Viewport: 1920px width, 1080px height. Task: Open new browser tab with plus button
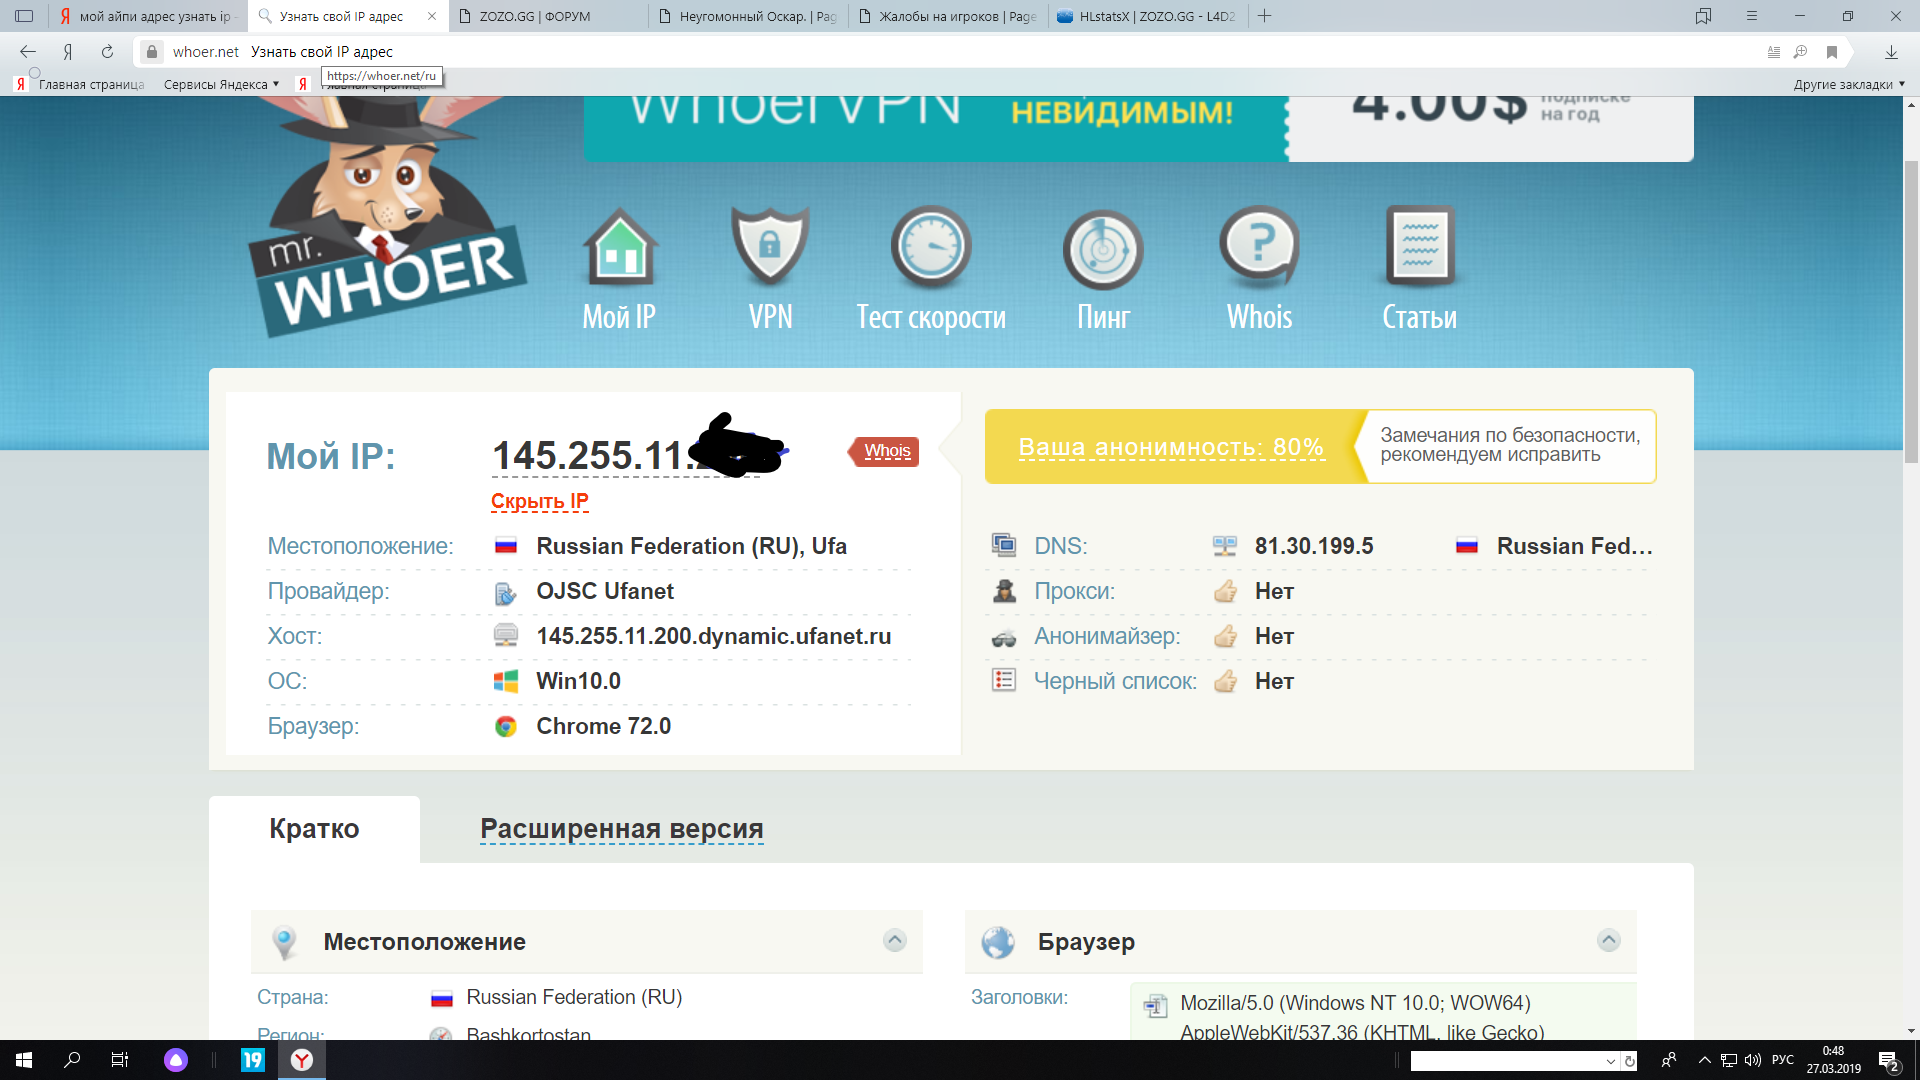[x=1264, y=16]
